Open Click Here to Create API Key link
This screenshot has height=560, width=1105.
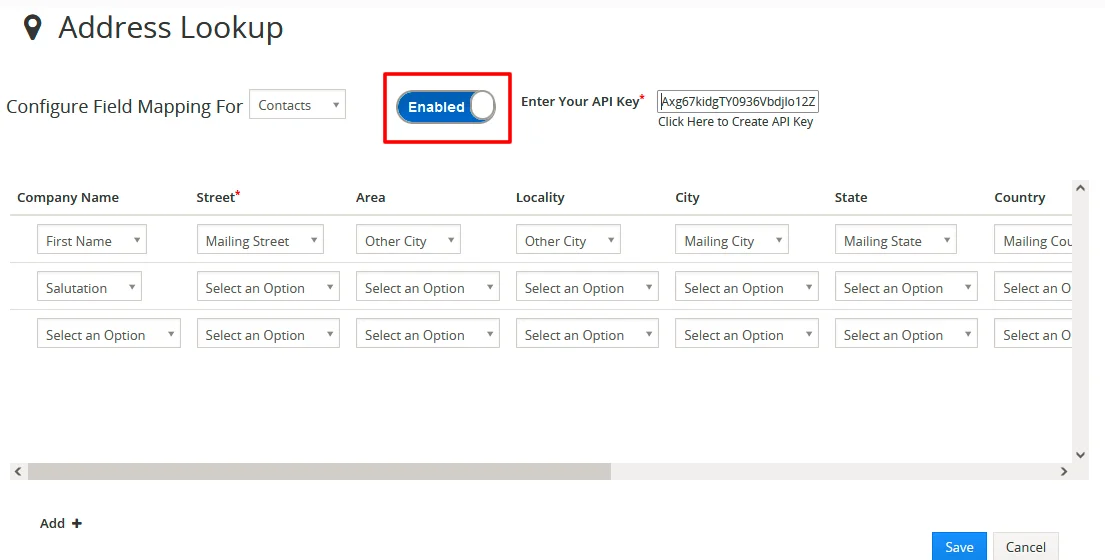tap(735, 122)
